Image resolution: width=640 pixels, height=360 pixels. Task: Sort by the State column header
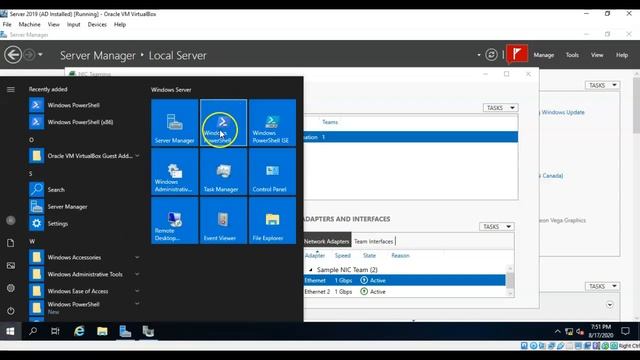369,256
